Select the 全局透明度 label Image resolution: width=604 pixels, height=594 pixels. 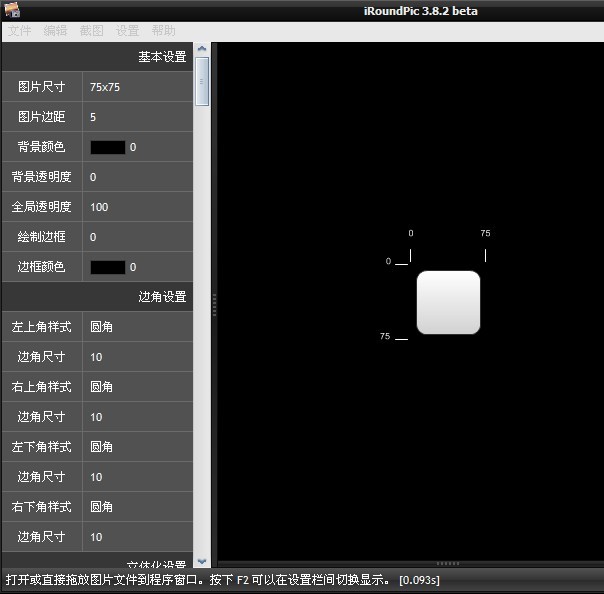pos(42,207)
